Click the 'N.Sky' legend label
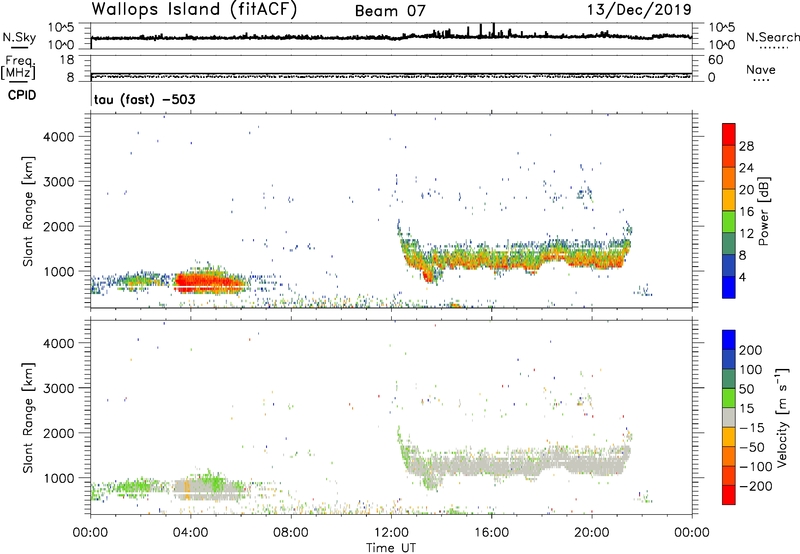This screenshot has width=800, height=554. [x=19, y=37]
